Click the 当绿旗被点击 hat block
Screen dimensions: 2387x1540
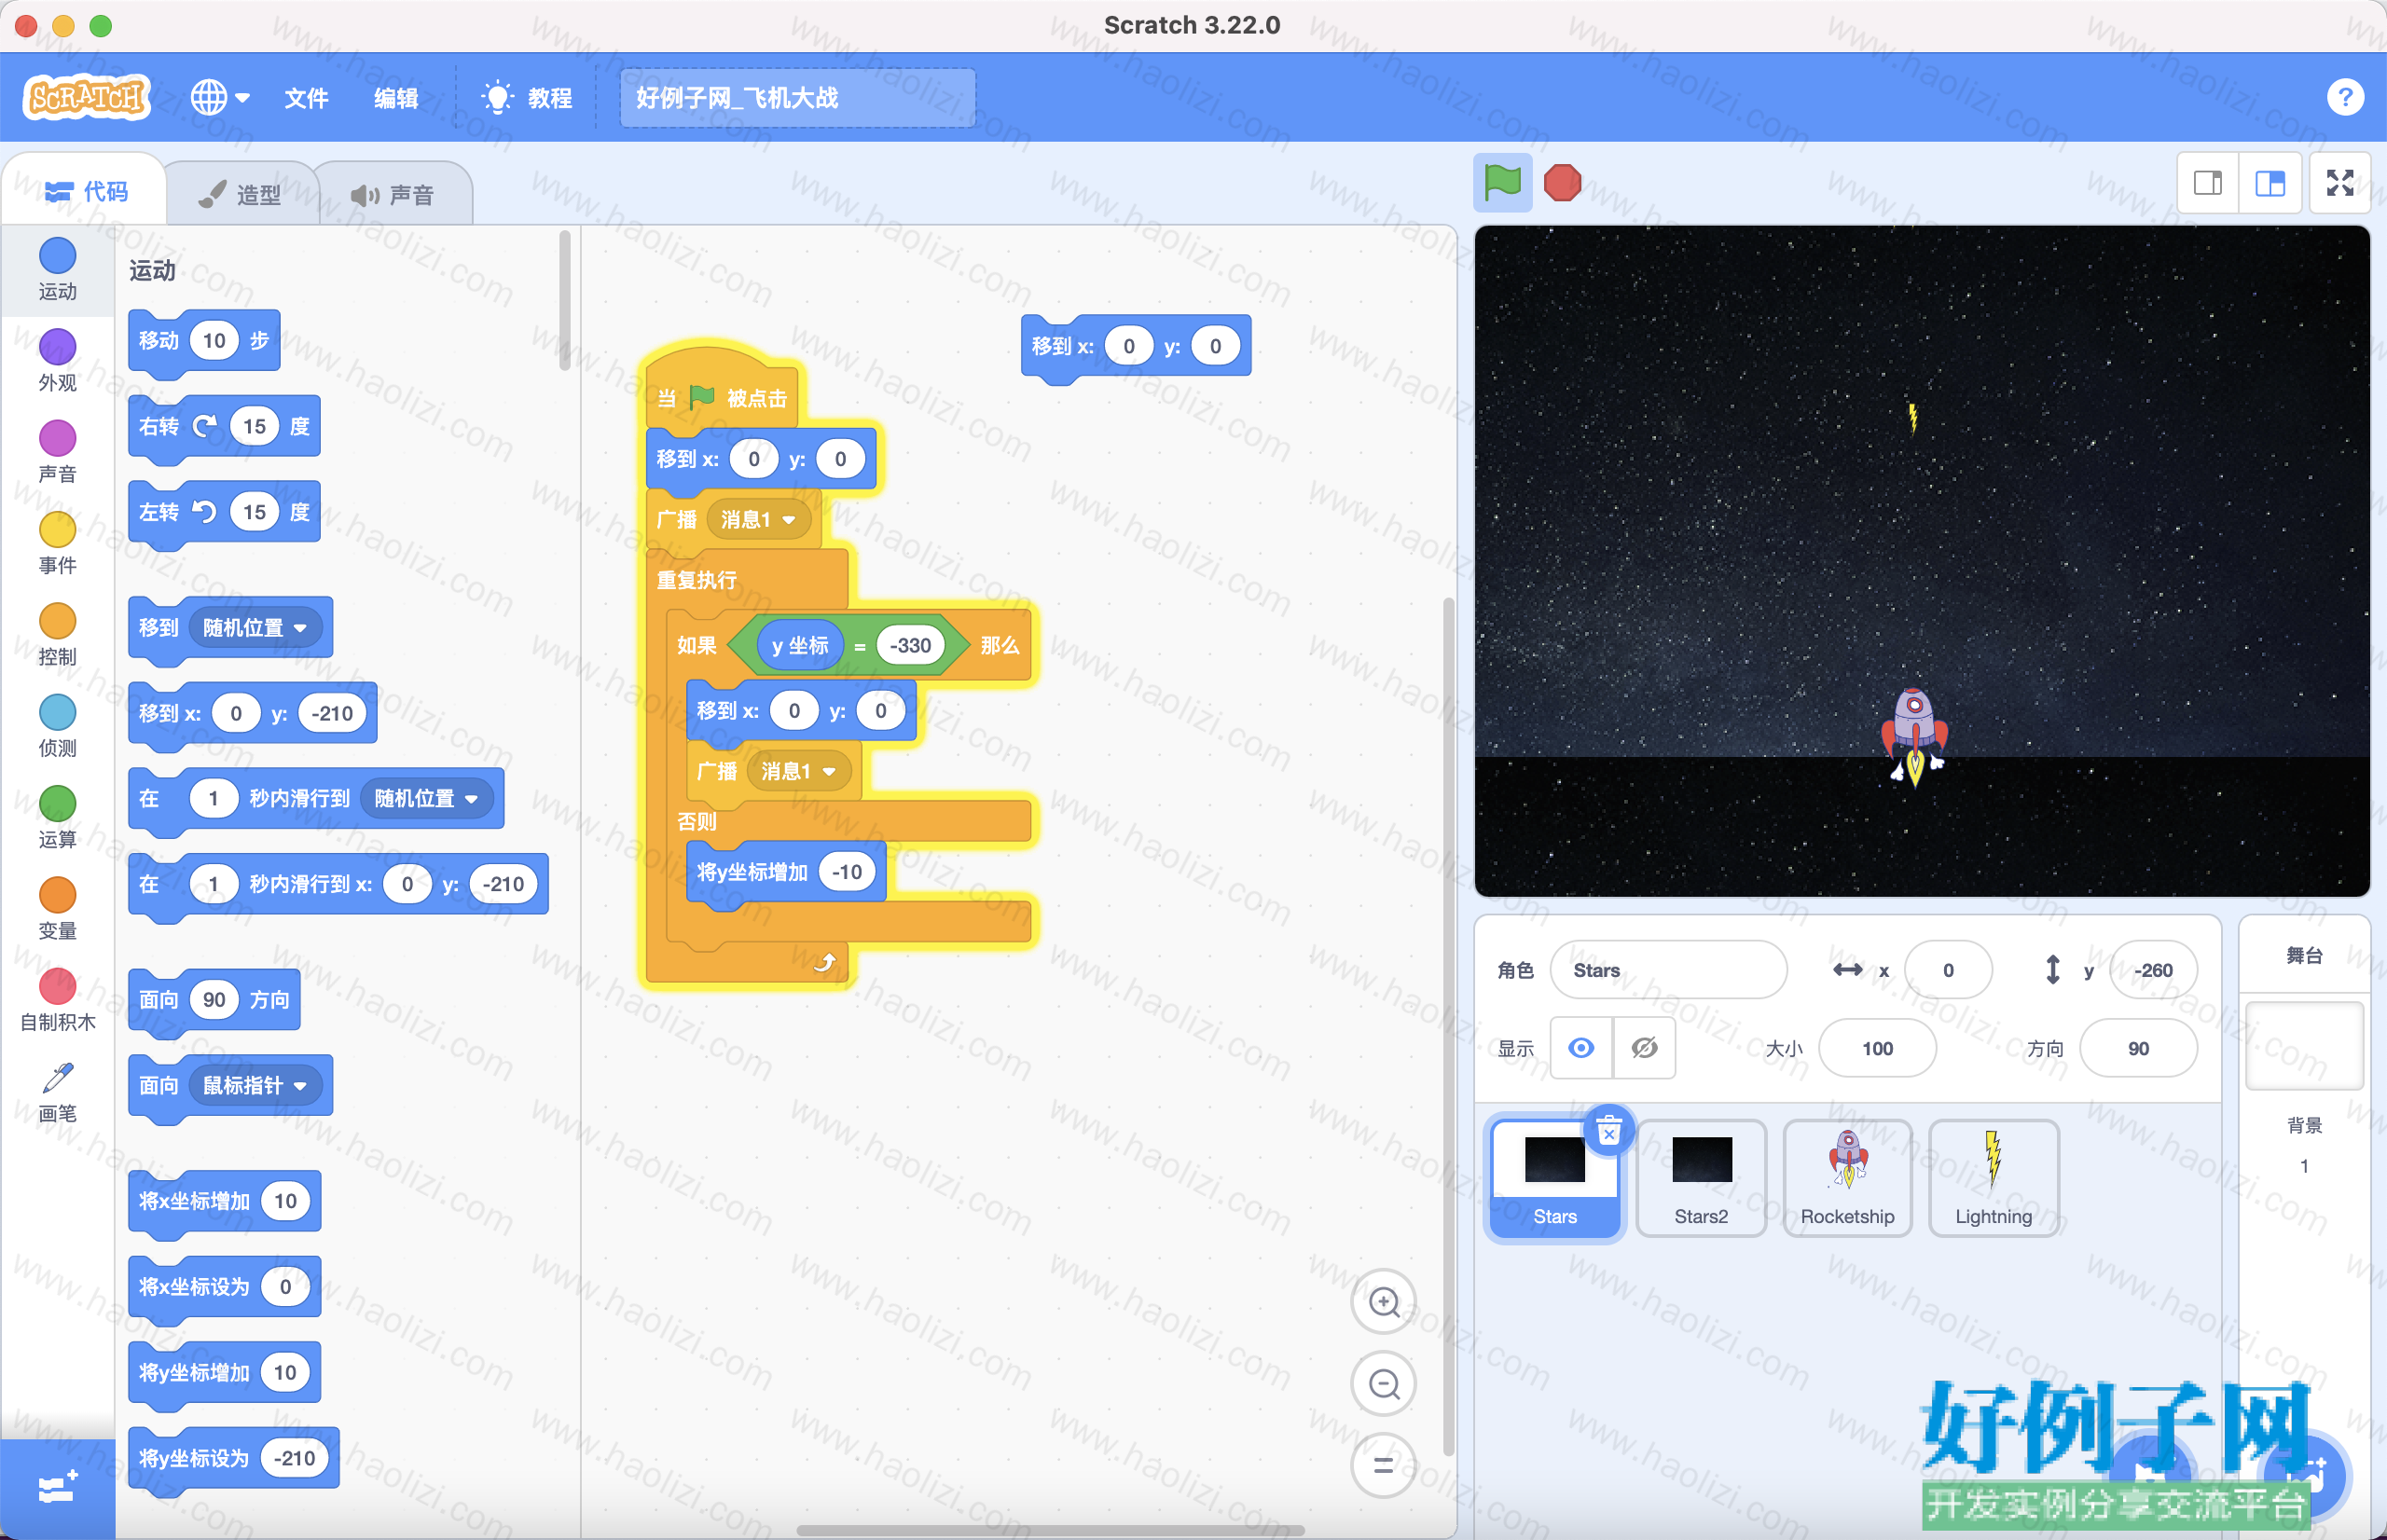pyautogui.click(x=722, y=390)
